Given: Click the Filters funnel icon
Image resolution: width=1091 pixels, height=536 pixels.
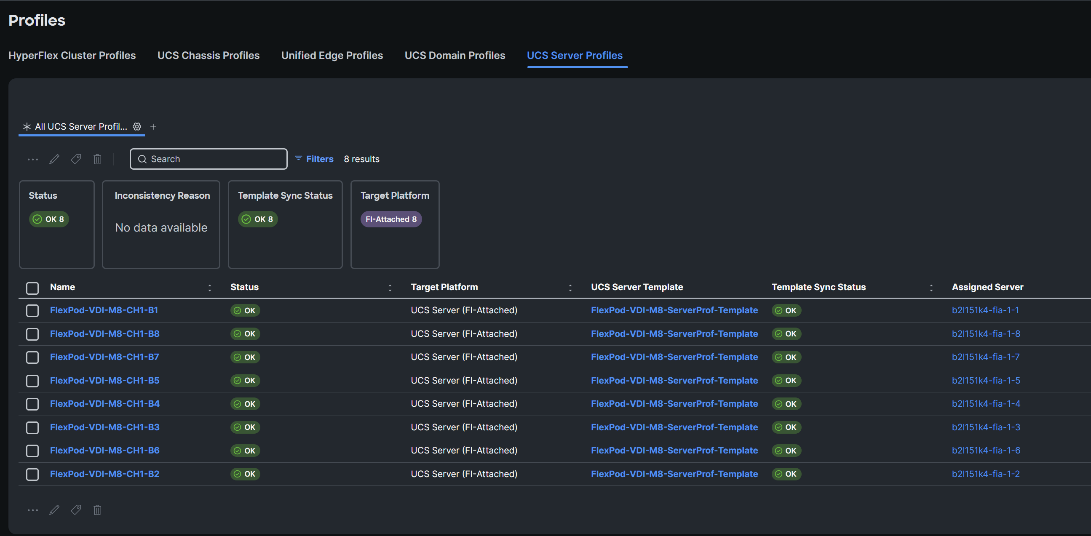Looking at the screenshot, I should [298, 159].
